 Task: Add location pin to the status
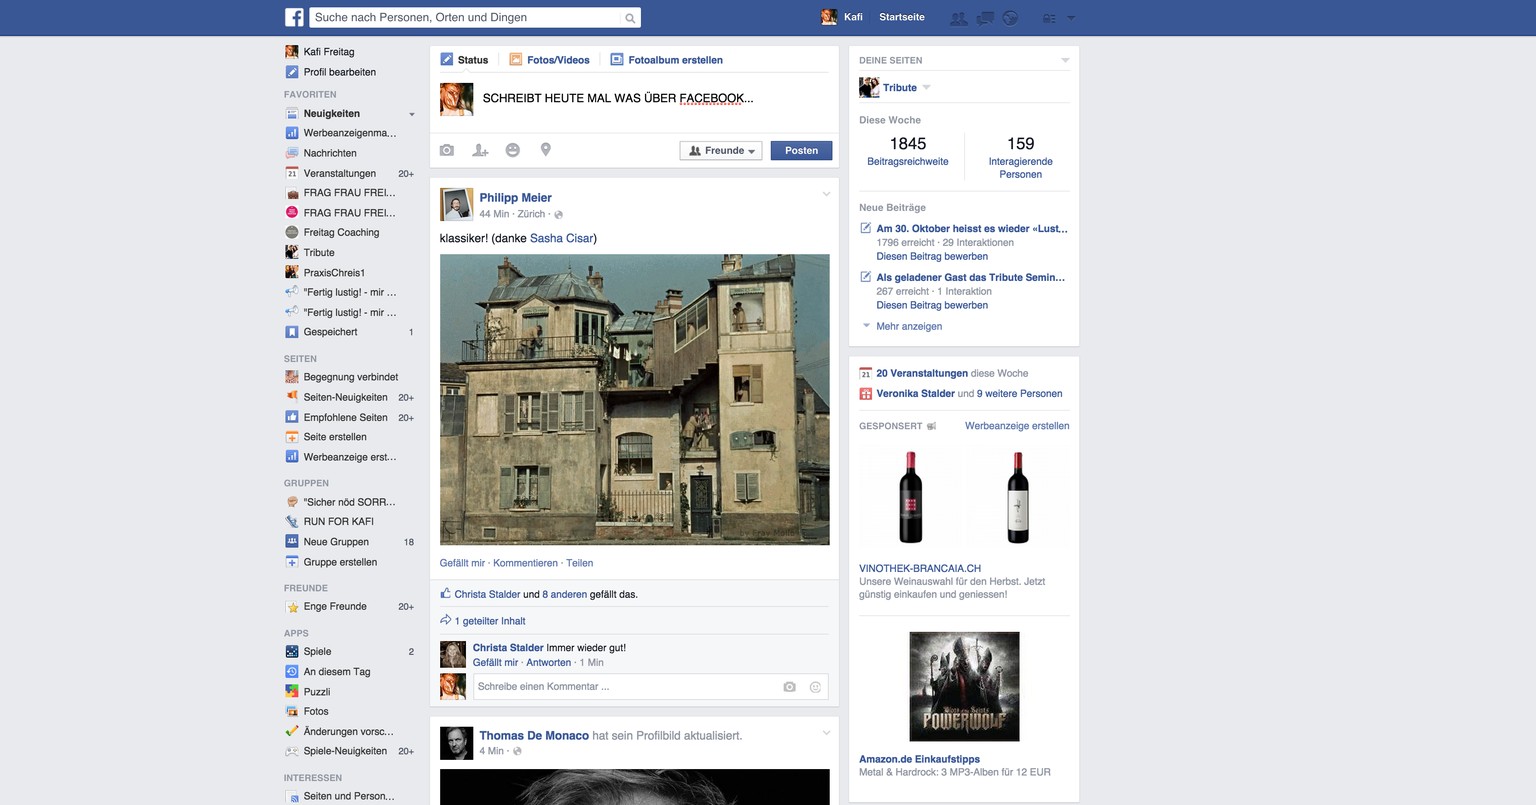[x=546, y=150]
